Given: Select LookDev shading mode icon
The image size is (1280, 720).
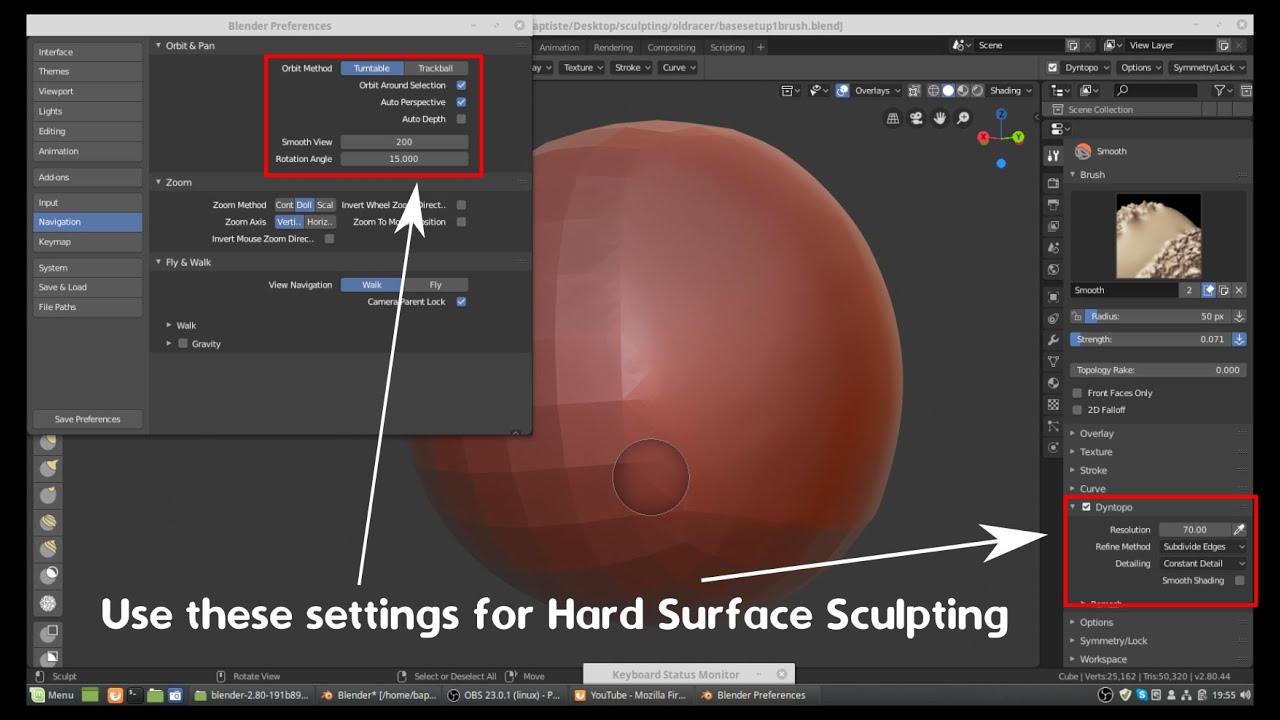Looking at the screenshot, I should click(x=962, y=90).
